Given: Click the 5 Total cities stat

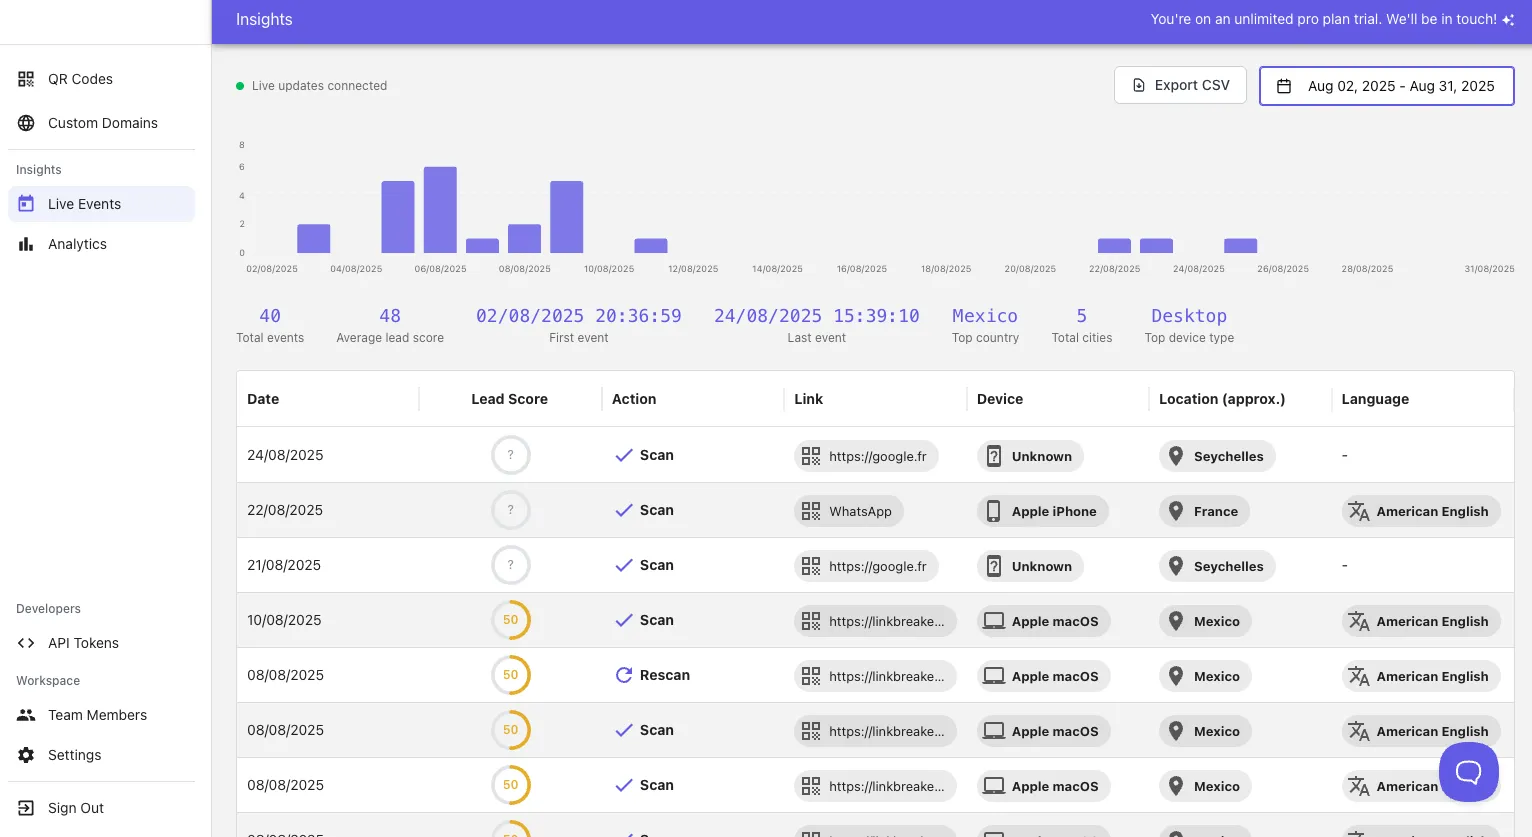Looking at the screenshot, I should [1082, 326].
